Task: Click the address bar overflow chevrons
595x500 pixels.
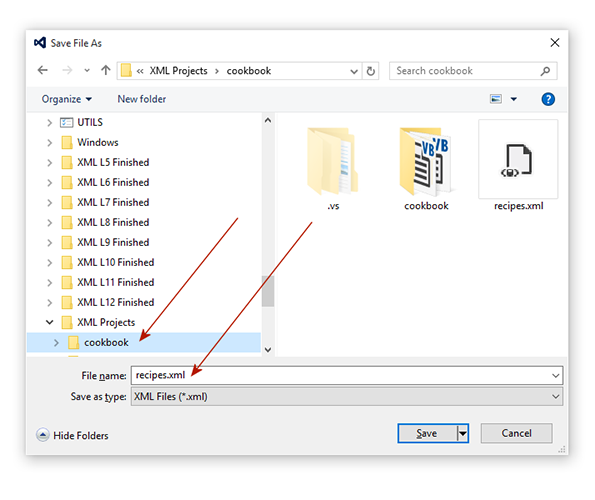Action: pyautogui.click(x=140, y=71)
